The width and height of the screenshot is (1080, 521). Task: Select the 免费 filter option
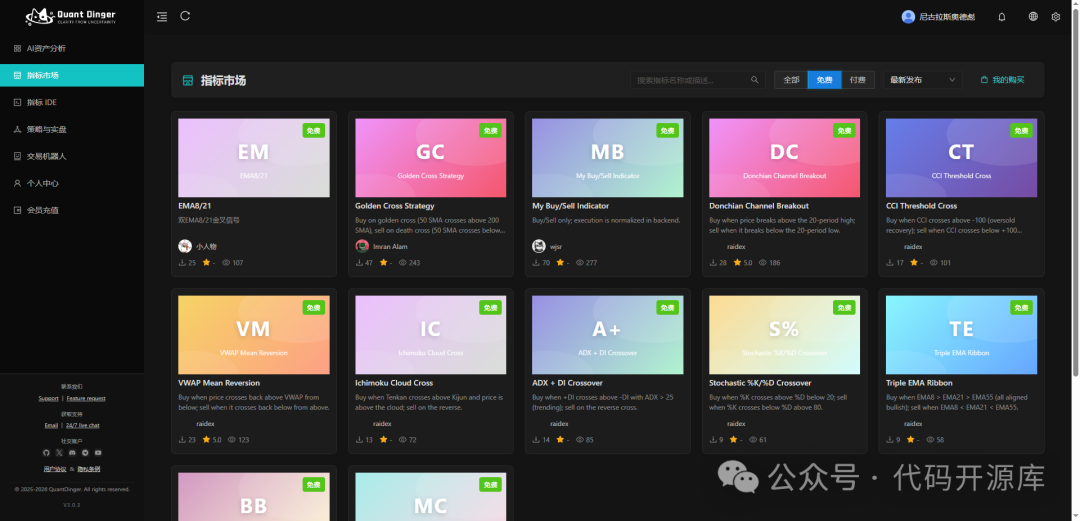tap(824, 80)
